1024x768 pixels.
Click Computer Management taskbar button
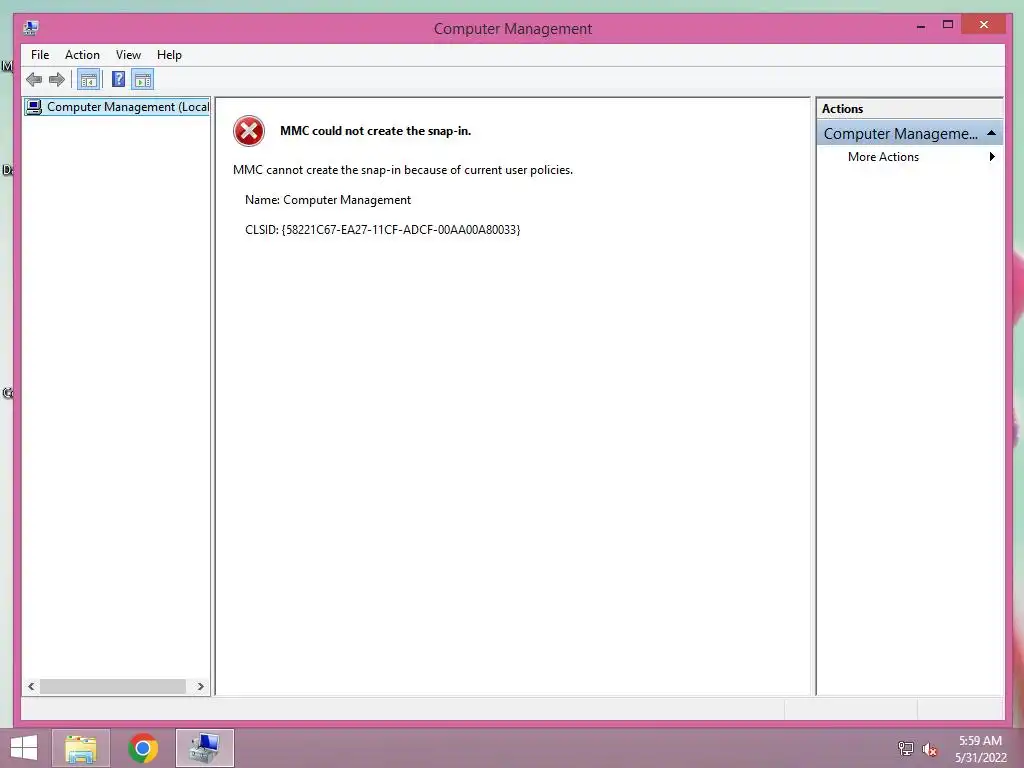204,748
